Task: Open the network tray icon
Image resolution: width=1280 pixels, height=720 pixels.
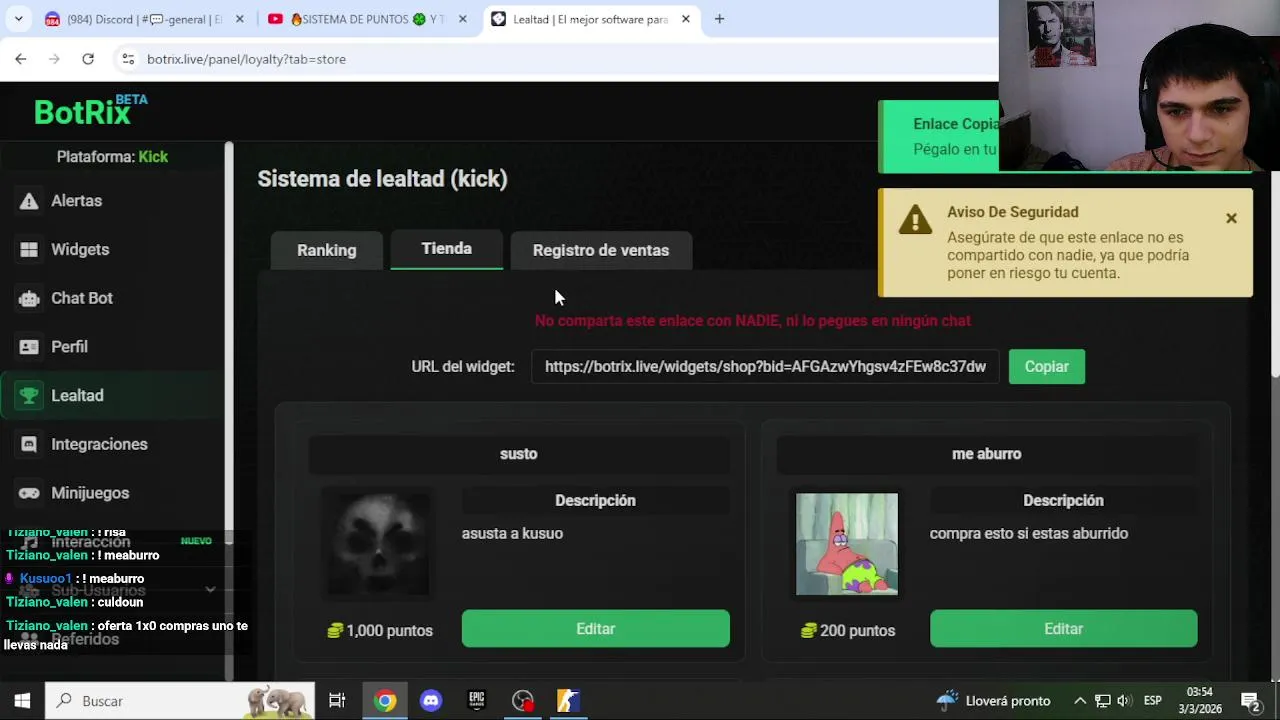Action: [1102, 701]
